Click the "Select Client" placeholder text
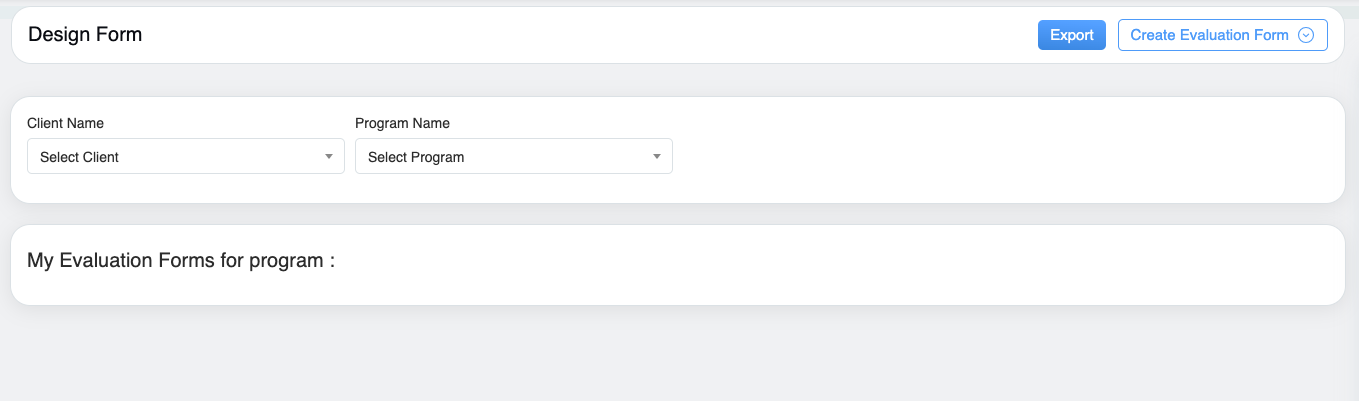Screen dimensions: 1359x401 (x=79, y=157)
